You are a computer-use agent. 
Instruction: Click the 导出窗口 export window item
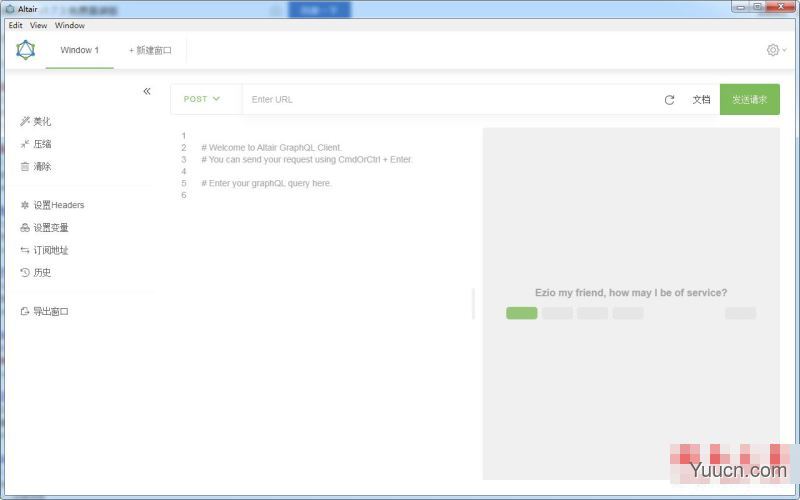point(44,311)
